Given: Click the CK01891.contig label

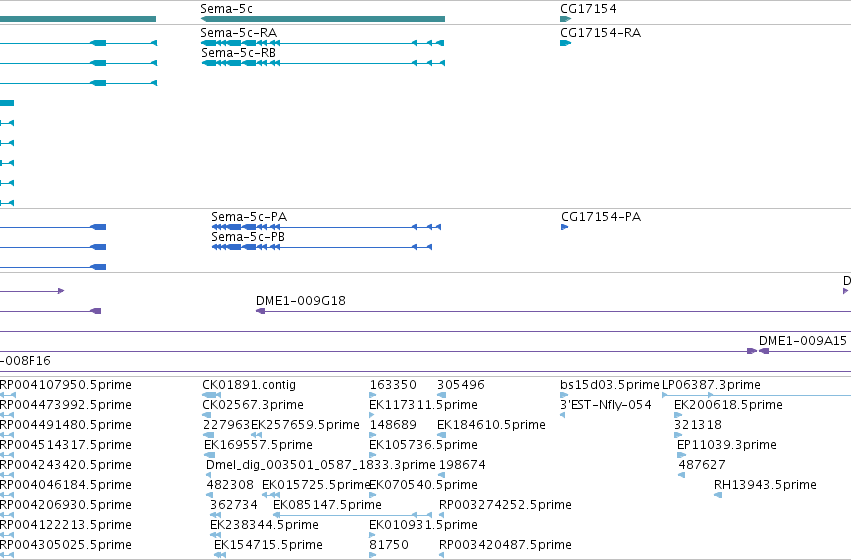Looking at the screenshot, I should (249, 385).
